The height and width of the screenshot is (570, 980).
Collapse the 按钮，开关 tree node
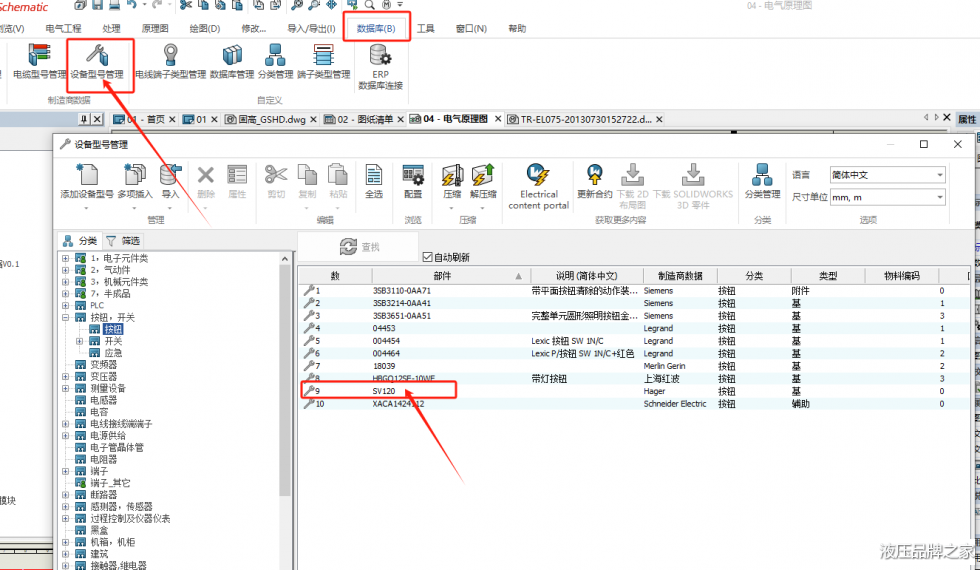[66, 317]
